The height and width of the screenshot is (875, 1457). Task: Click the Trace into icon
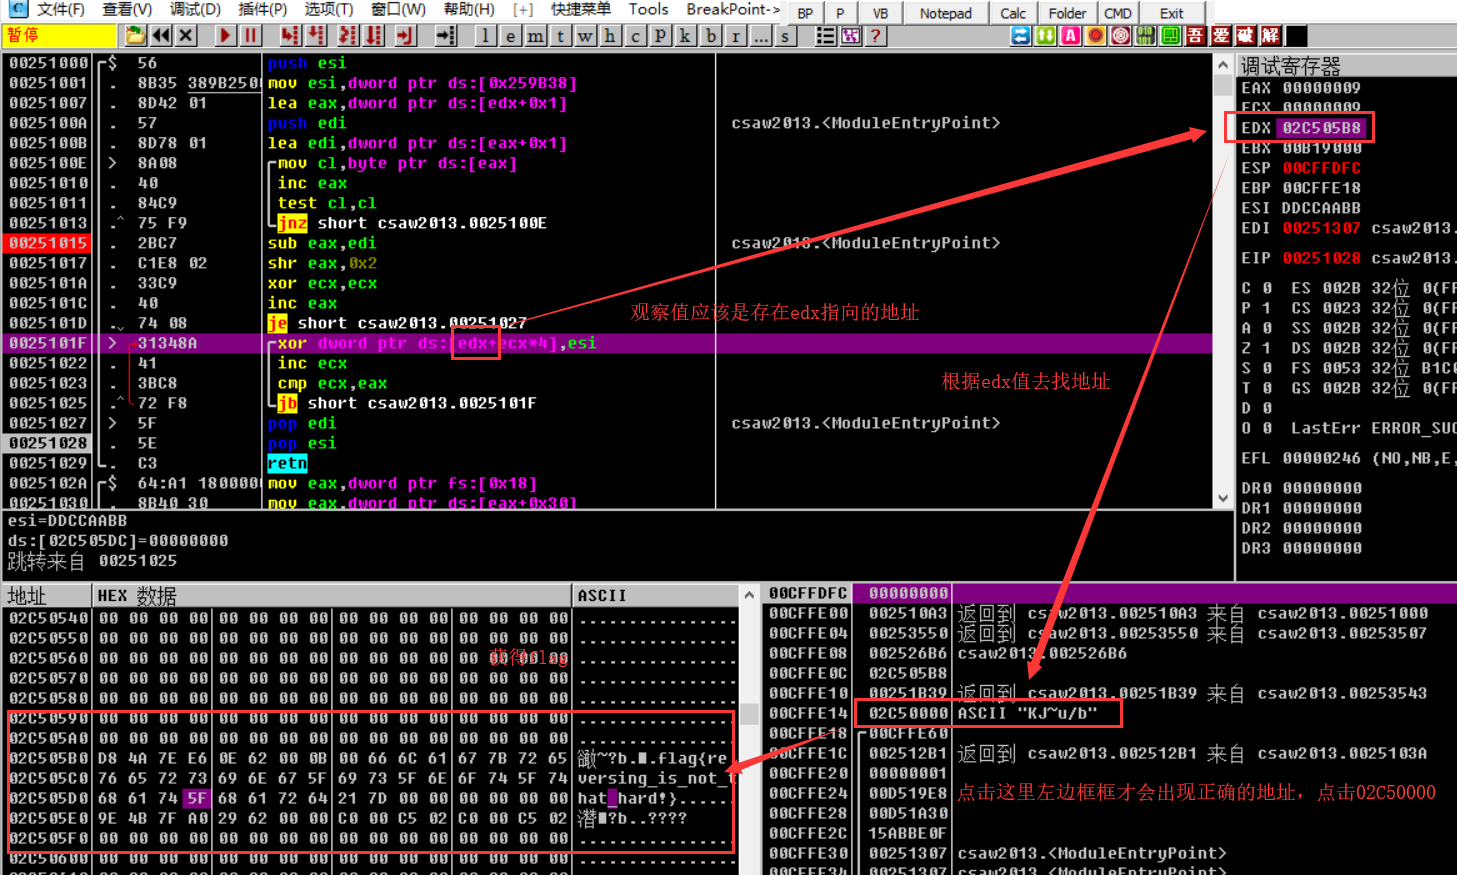(348, 36)
